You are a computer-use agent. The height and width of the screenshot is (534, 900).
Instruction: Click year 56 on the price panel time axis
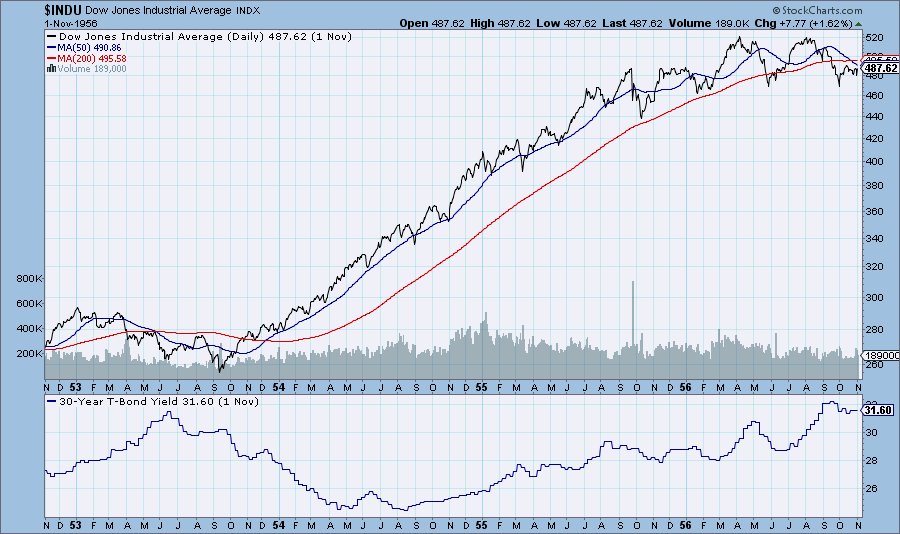click(685, 388)
